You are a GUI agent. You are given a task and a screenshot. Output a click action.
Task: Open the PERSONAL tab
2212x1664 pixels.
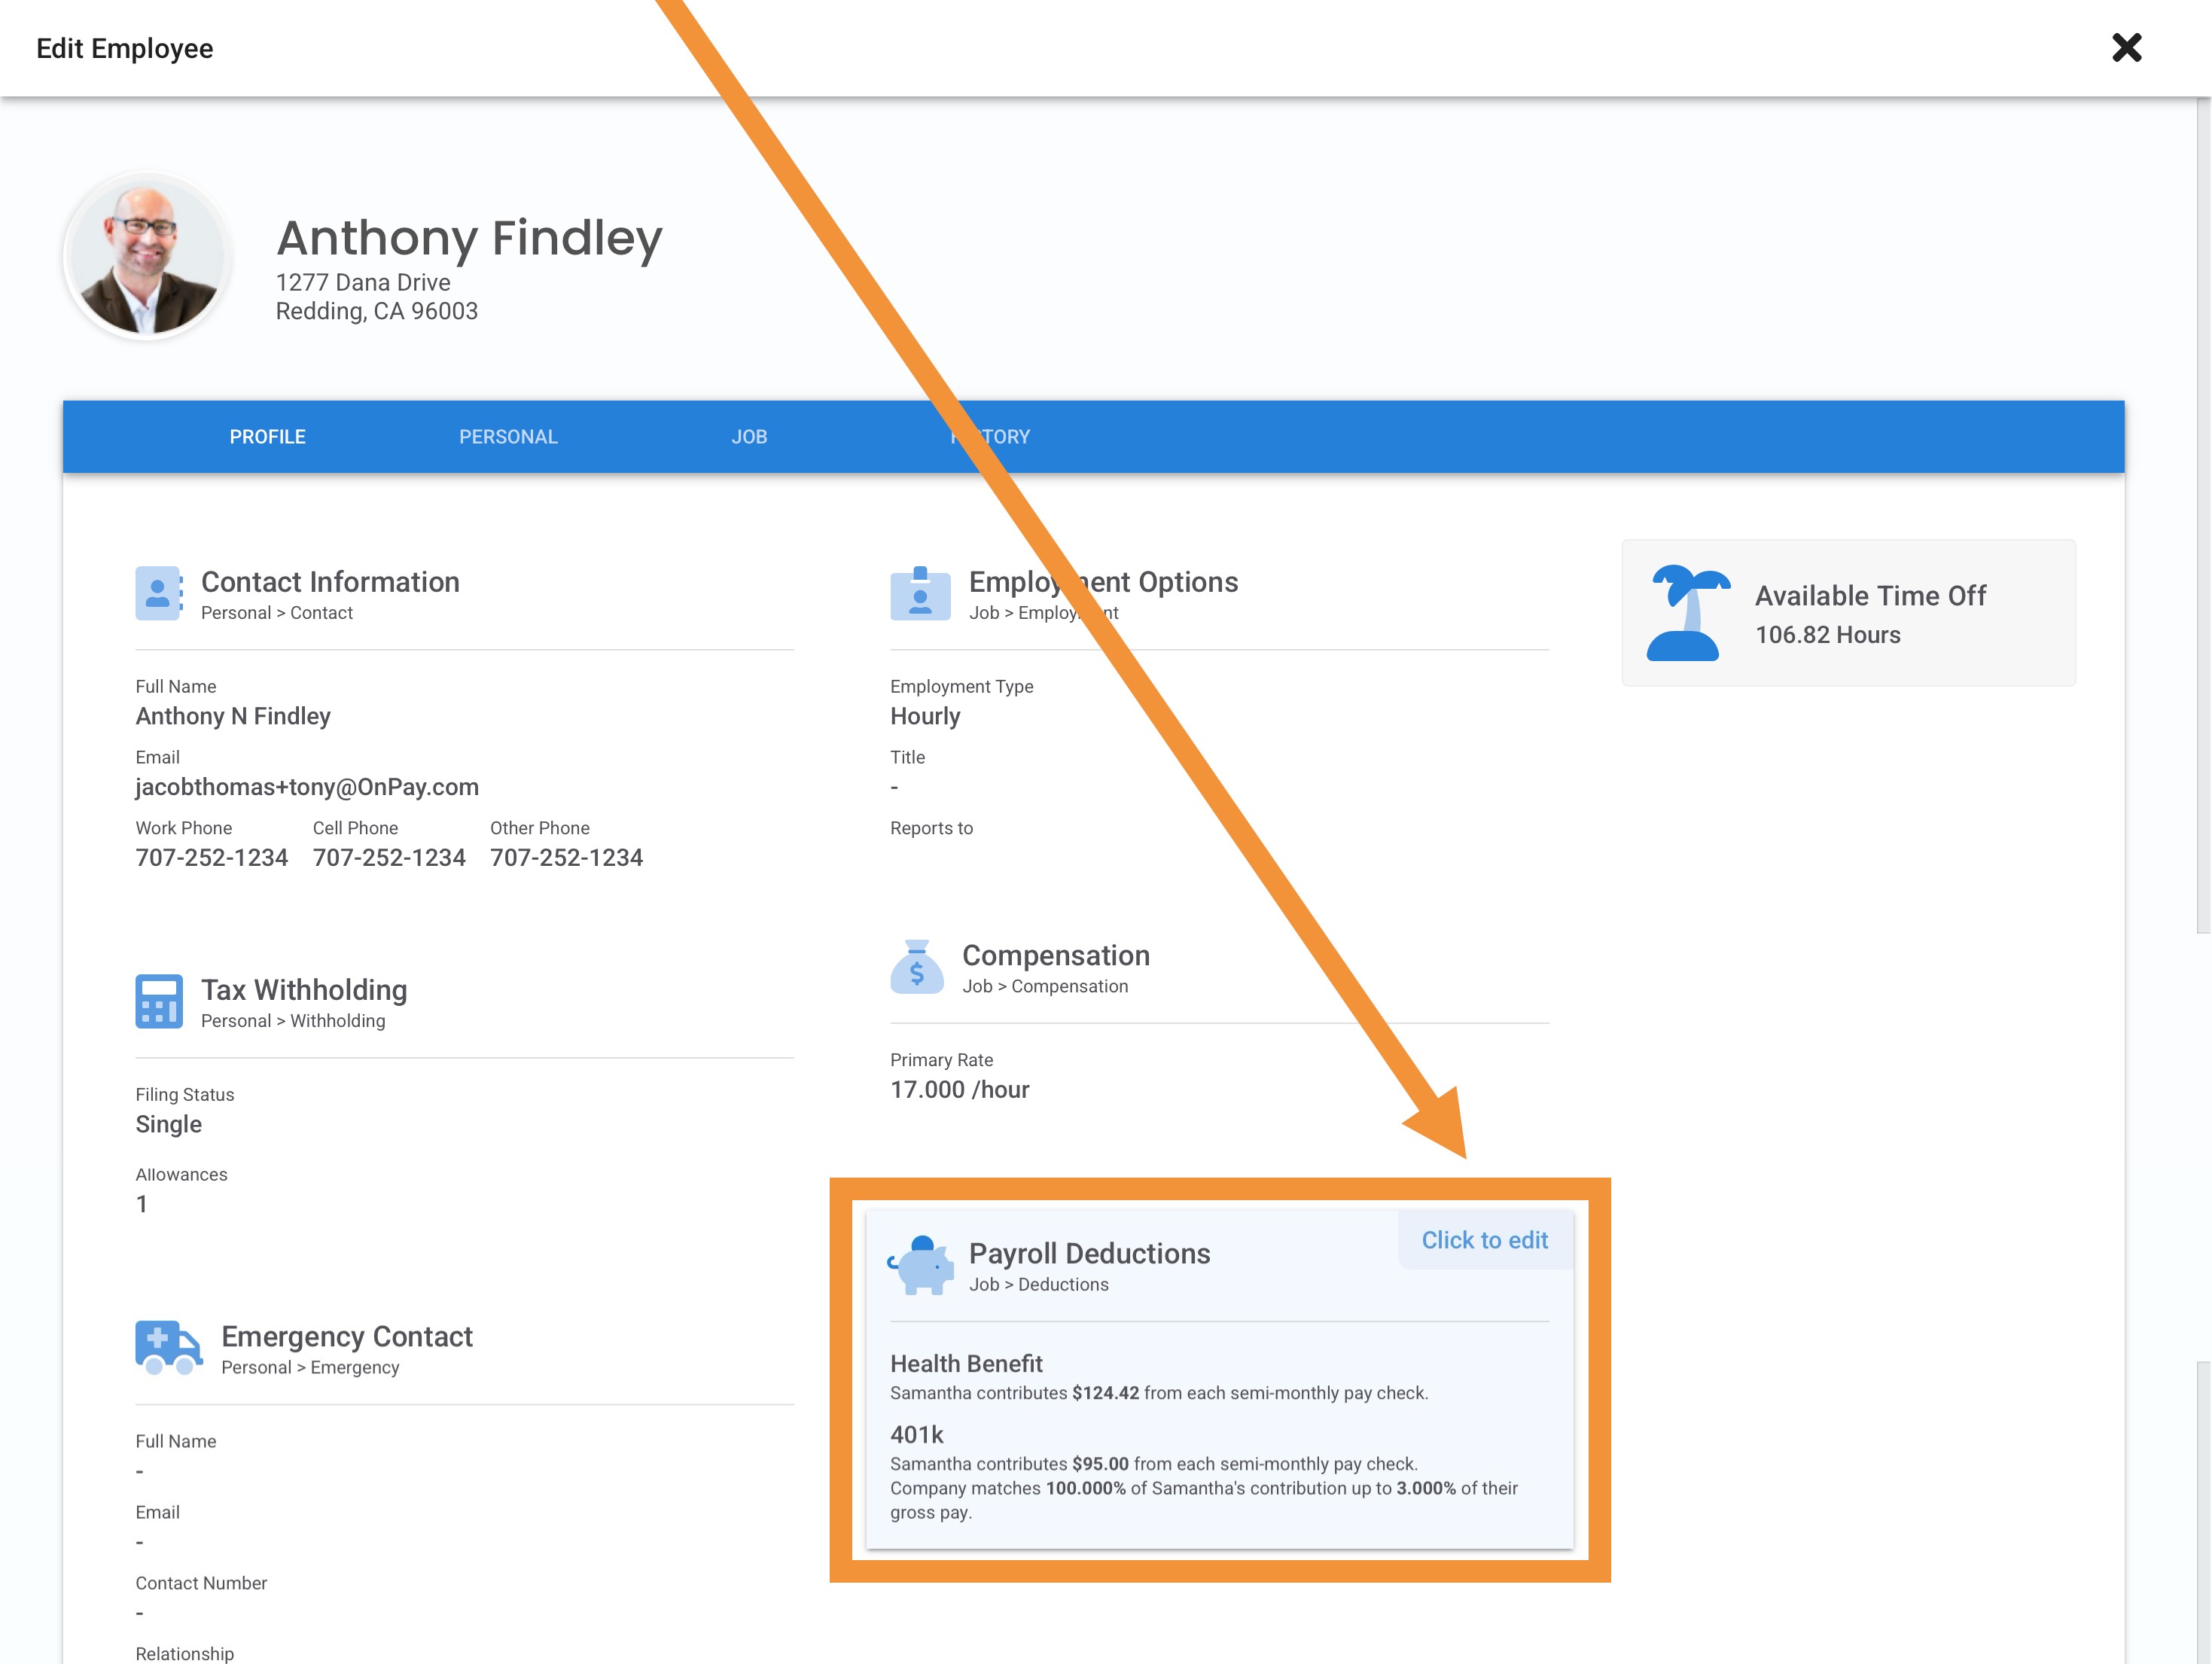click(508, 437)
